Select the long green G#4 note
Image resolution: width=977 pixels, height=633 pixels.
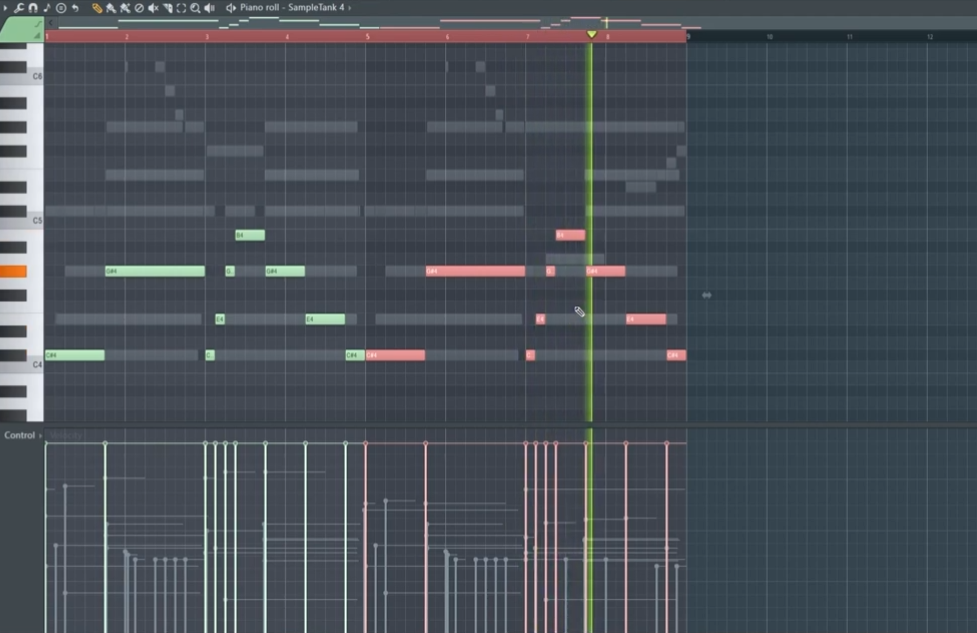pos(155,271)
